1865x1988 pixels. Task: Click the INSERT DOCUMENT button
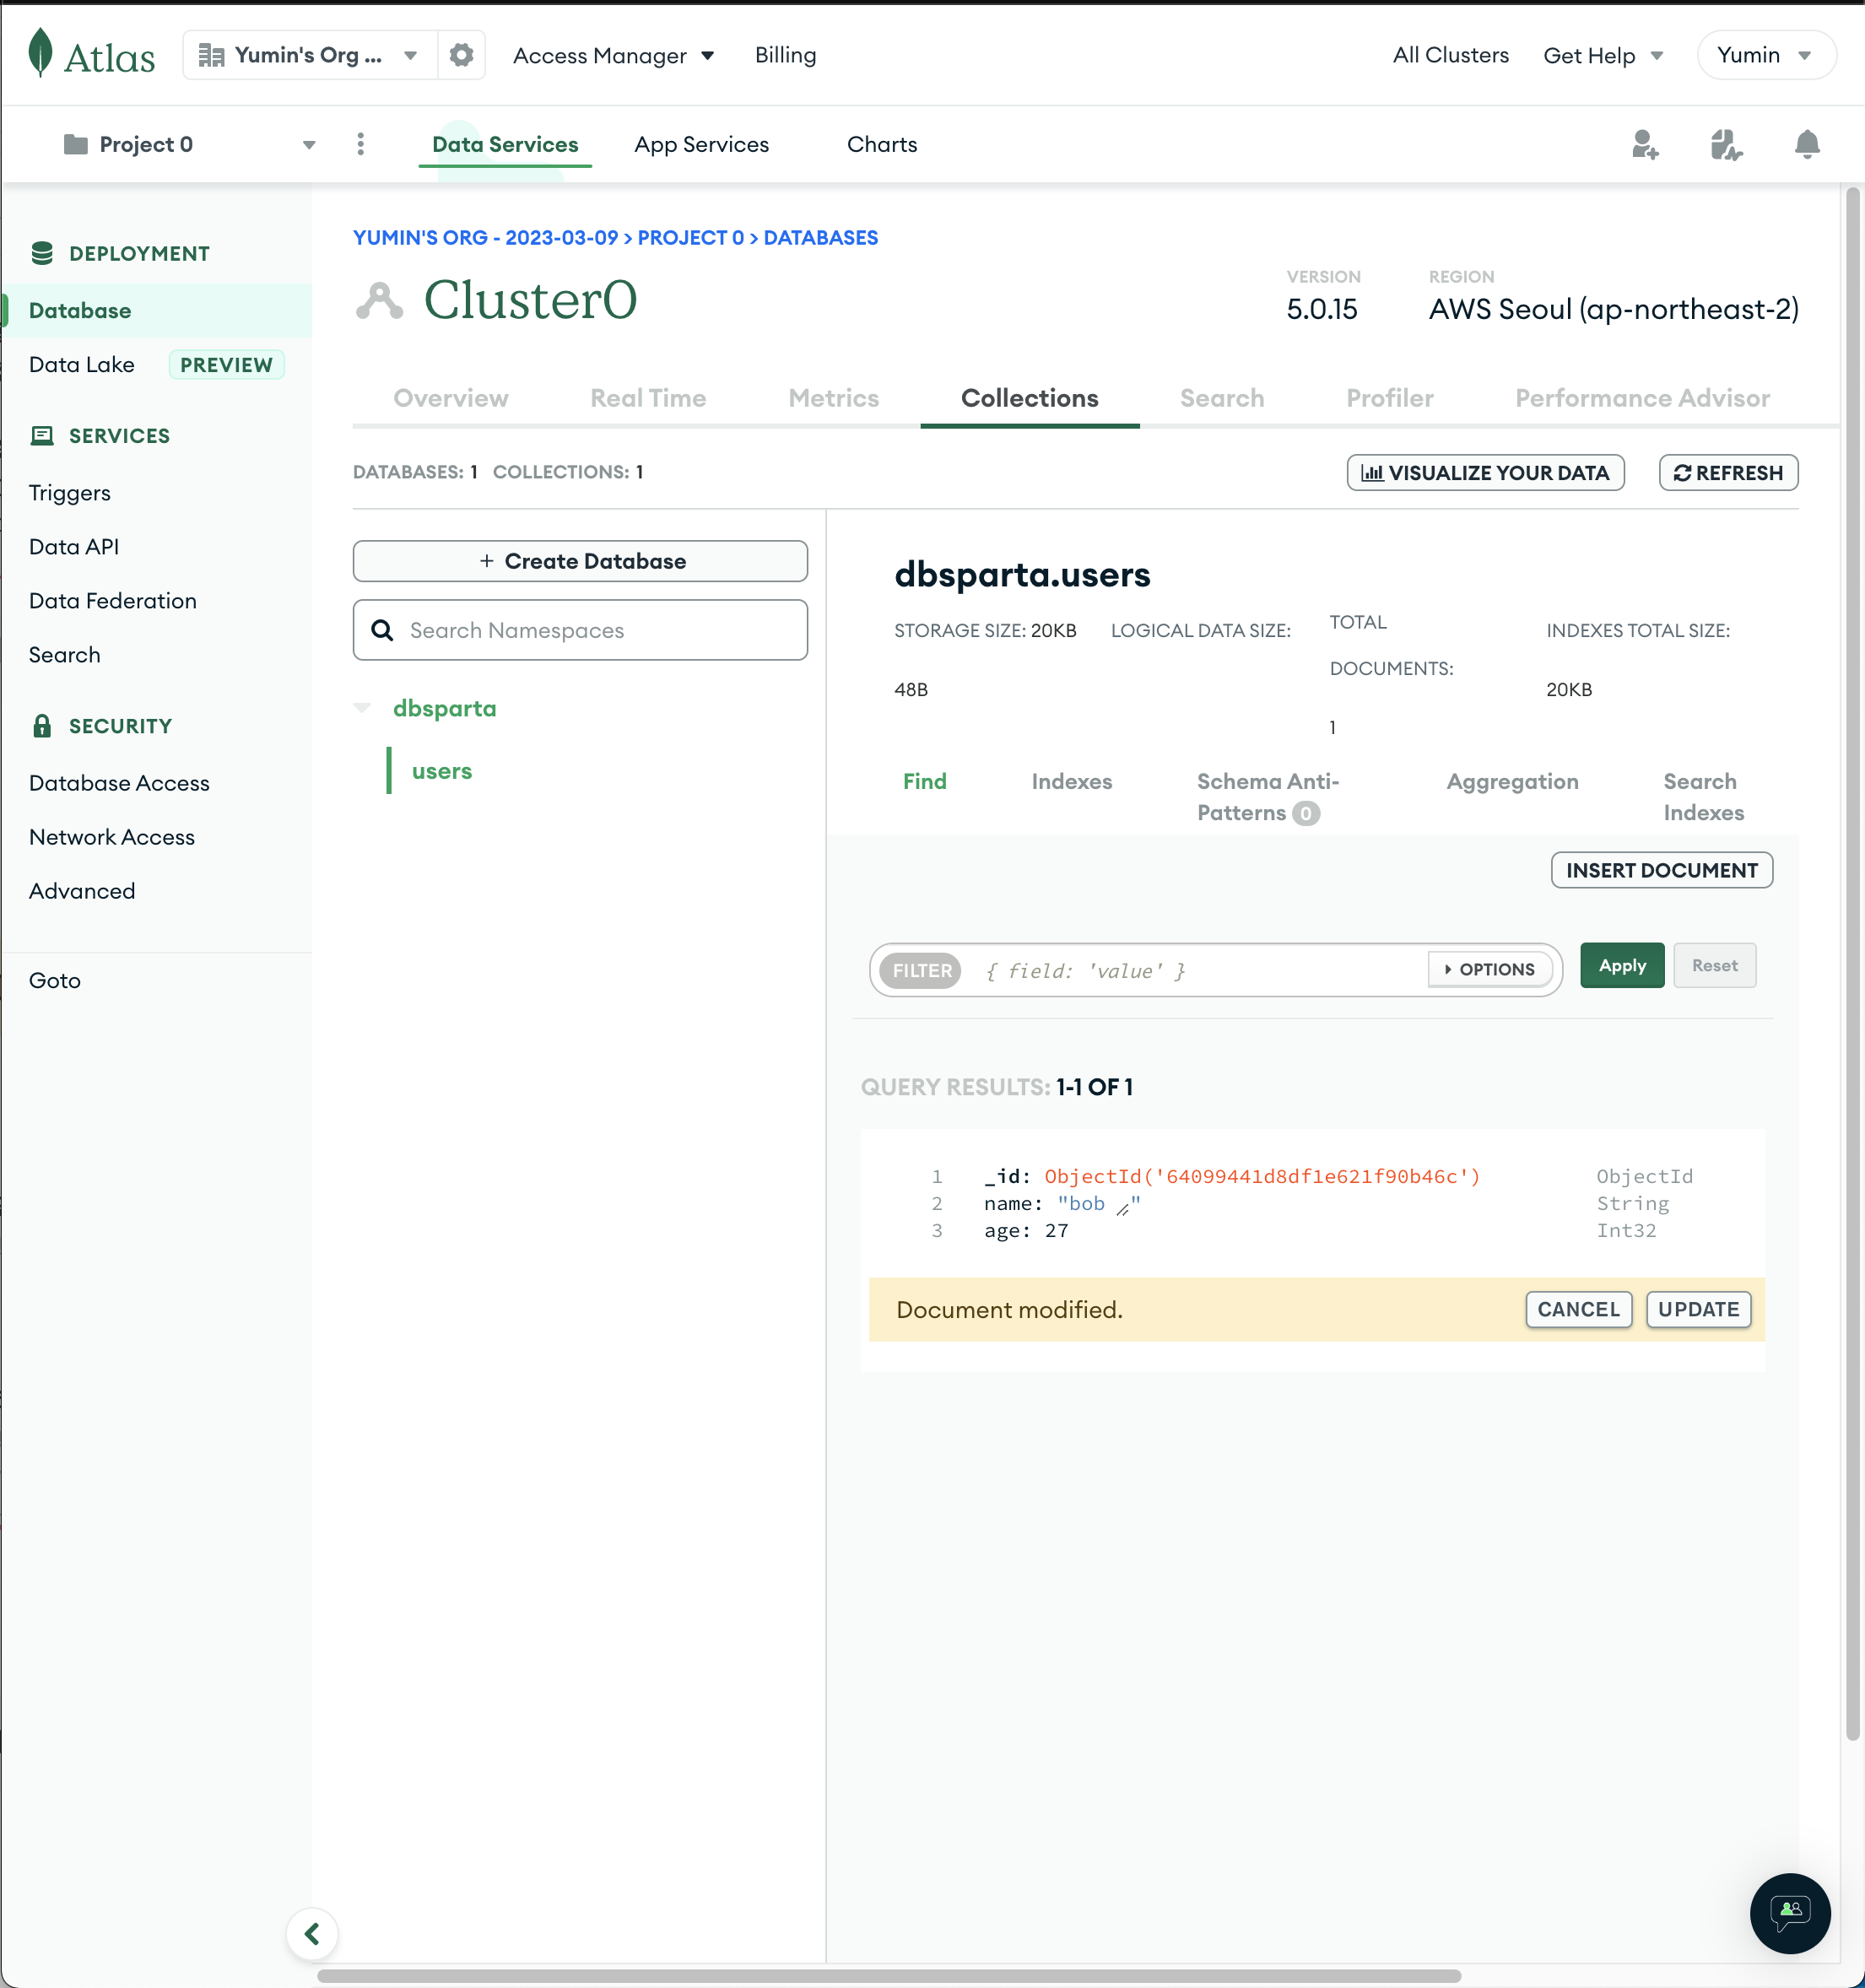point(1662,870)
